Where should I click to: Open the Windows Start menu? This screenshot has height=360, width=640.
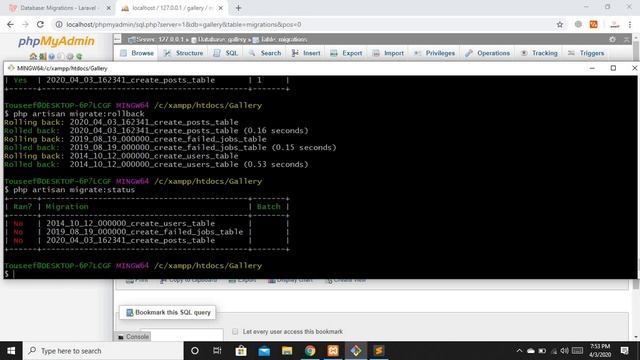pyautogui.click(x=11, y=351)
